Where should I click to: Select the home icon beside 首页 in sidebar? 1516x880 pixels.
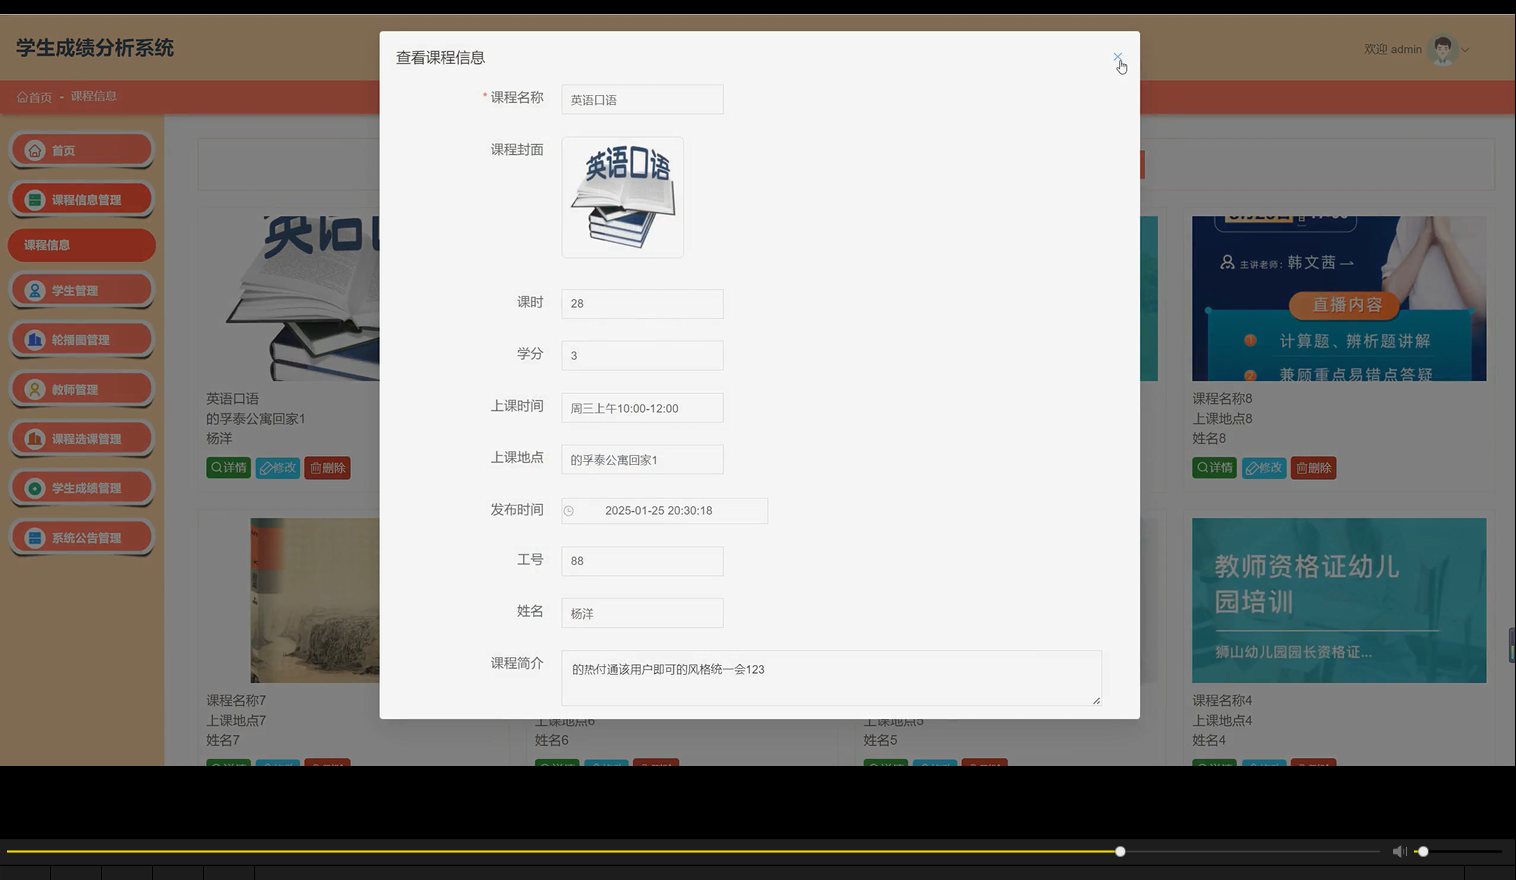click(36, 150)
